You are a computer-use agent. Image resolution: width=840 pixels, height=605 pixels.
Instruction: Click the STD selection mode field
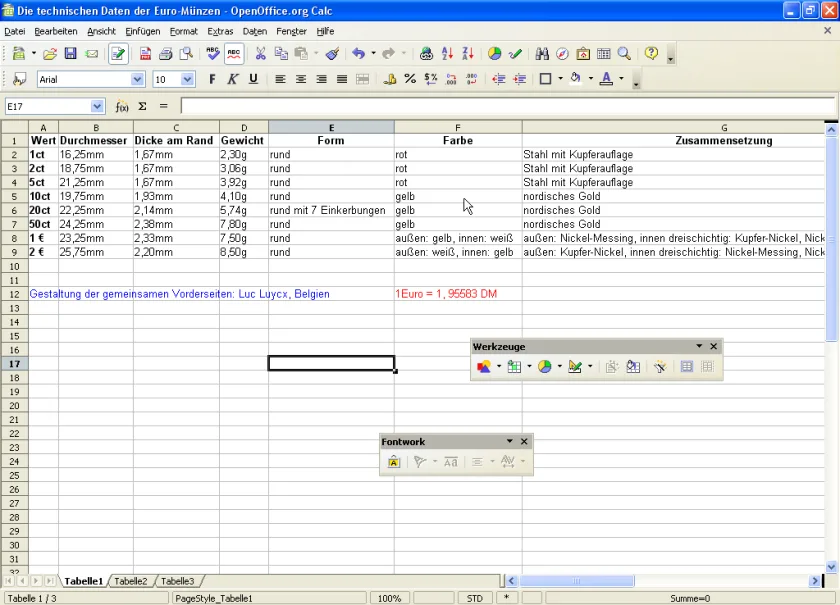pos(475,599)
